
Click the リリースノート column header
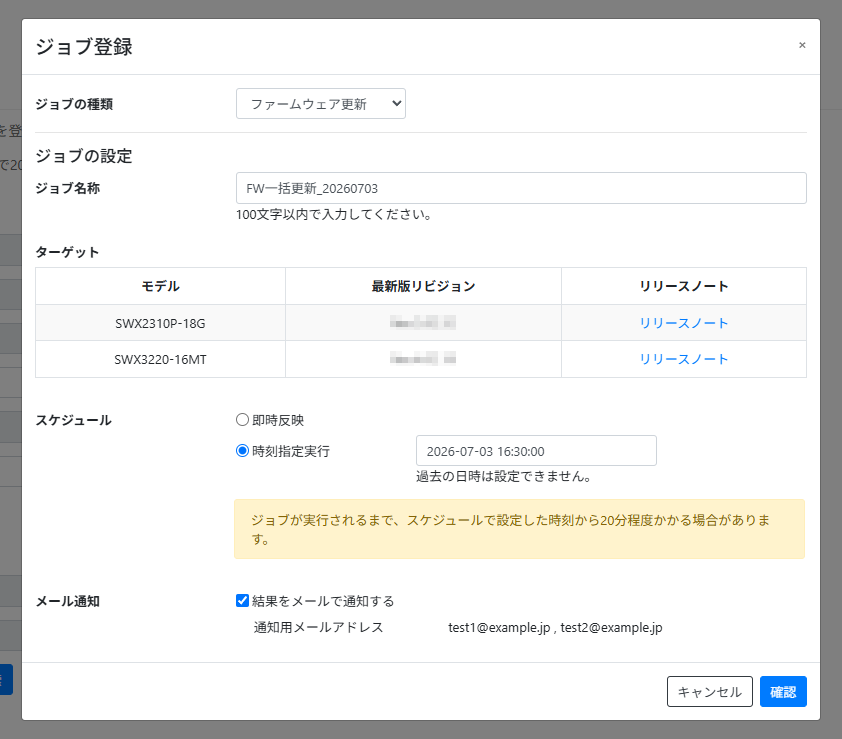684,286
